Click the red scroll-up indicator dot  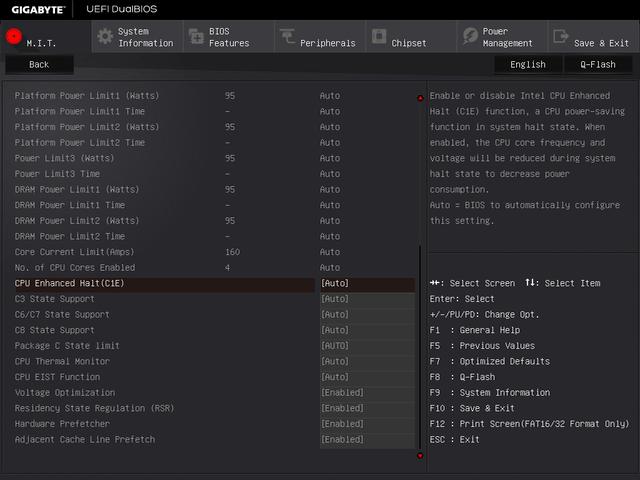[420, 98]
